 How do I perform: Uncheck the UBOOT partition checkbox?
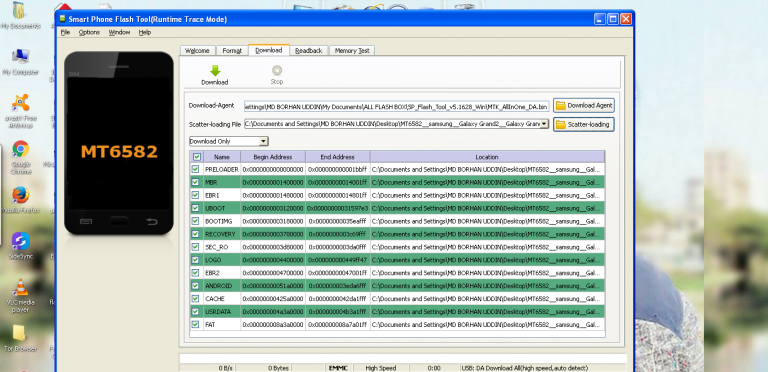click(x=195, y=208)
